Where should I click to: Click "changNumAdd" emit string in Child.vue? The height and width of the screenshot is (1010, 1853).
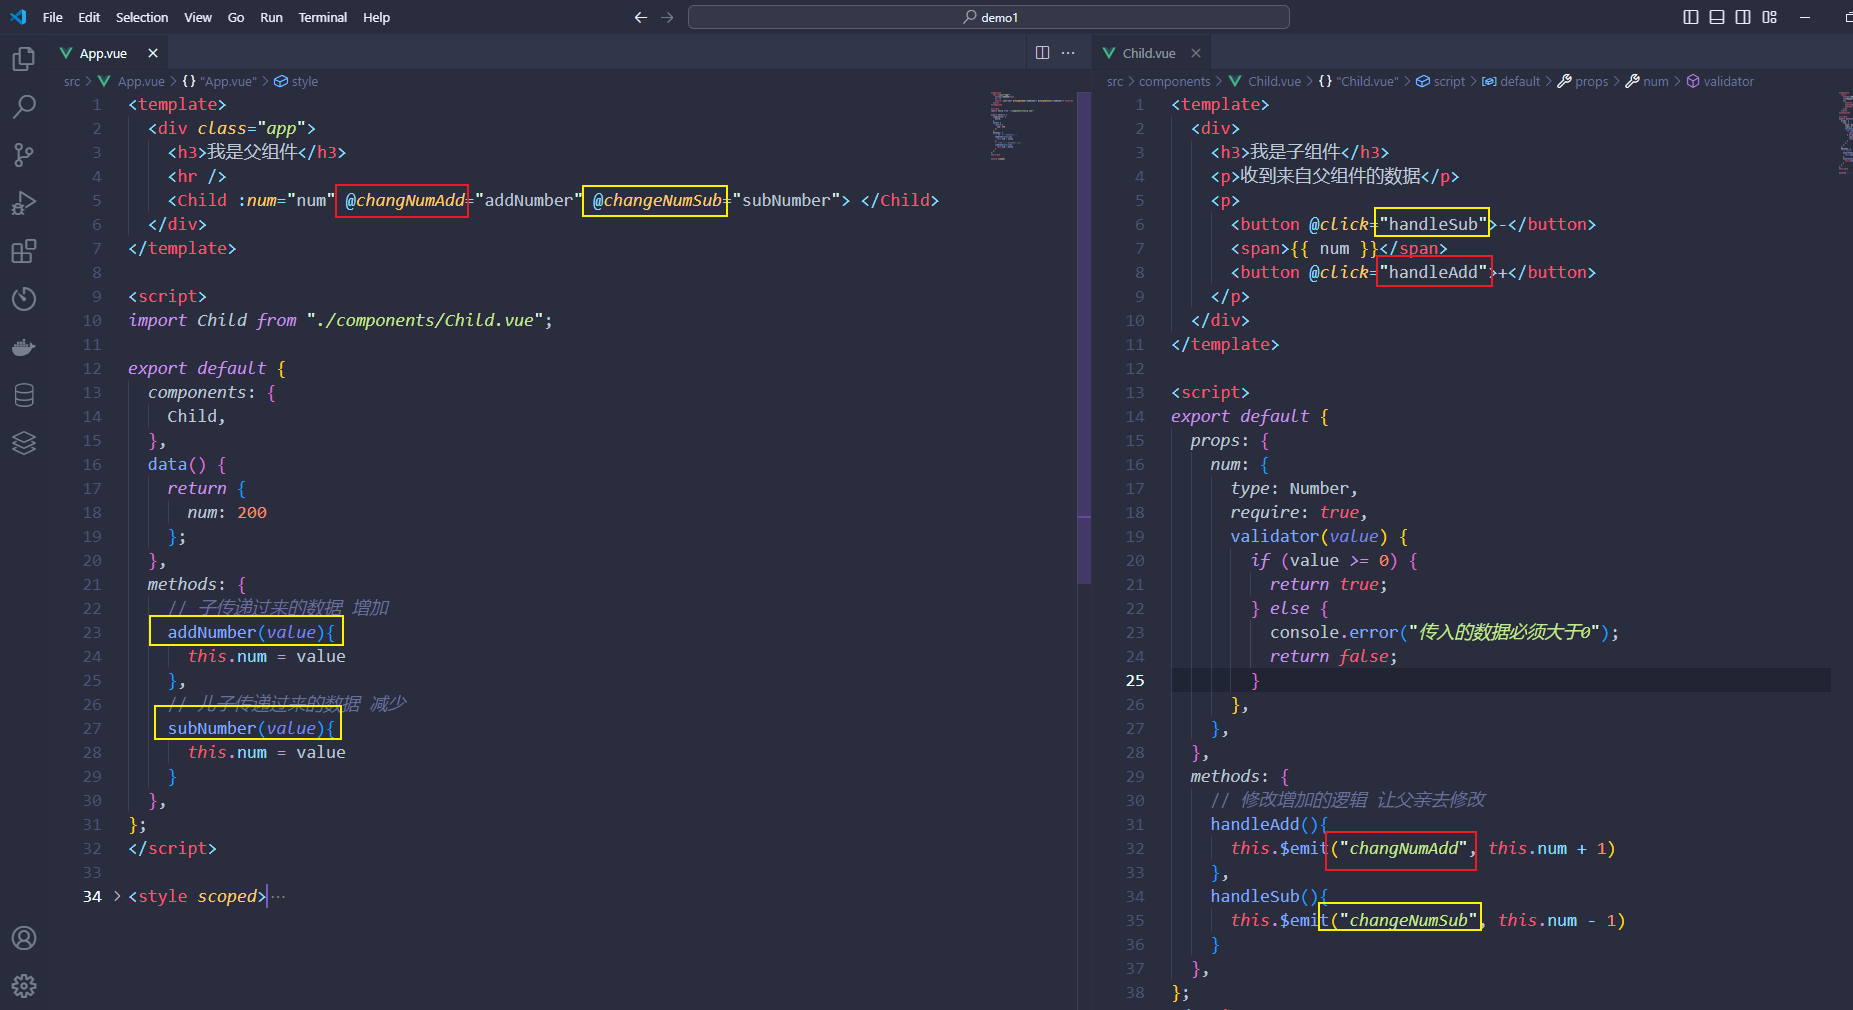pos(1404,848)
